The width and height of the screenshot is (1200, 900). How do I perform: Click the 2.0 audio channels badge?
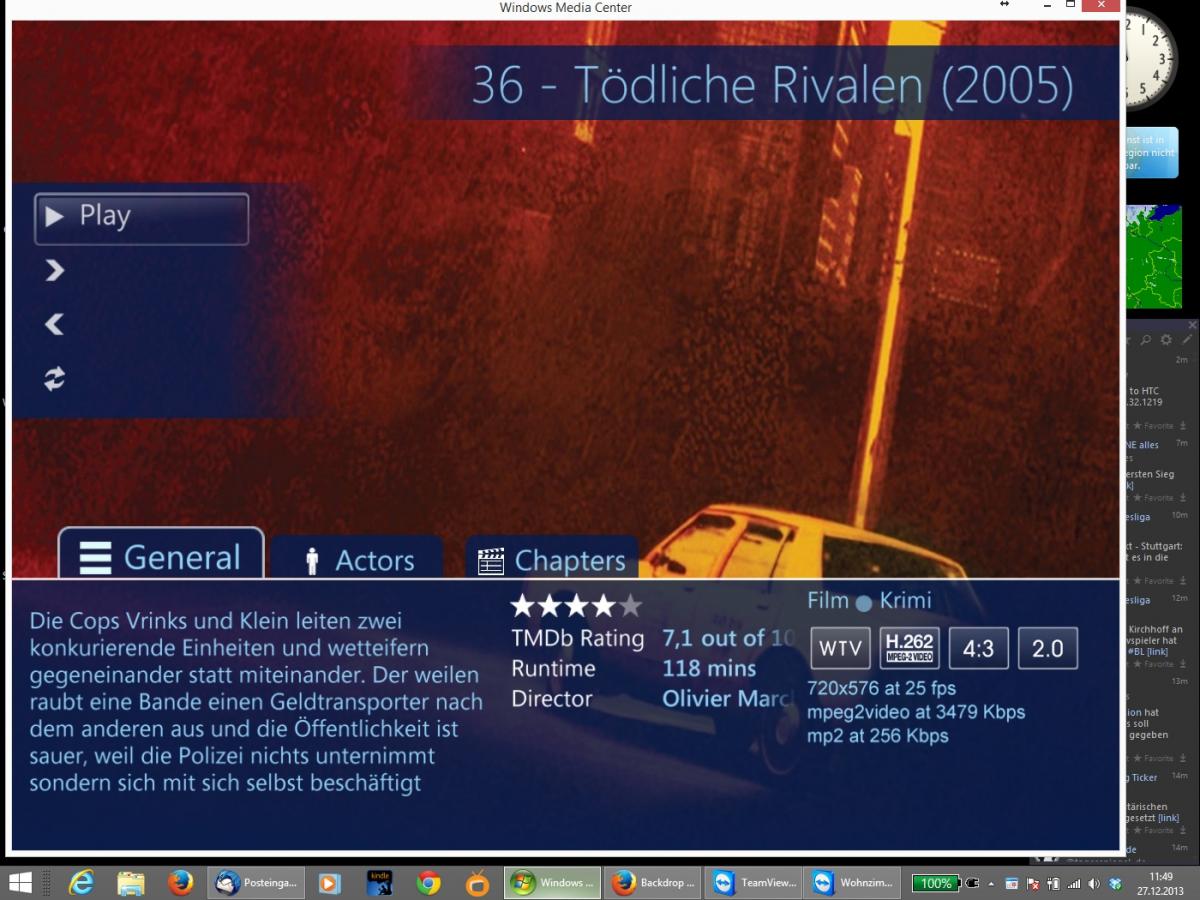[x=1047, y=648]
